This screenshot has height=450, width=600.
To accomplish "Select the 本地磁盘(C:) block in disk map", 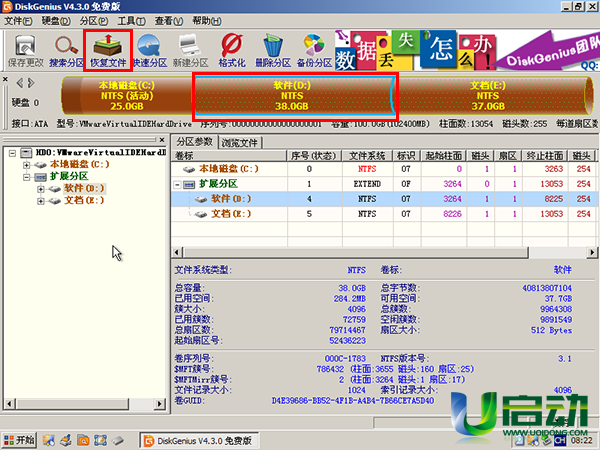I will click(x=127, y=96).
